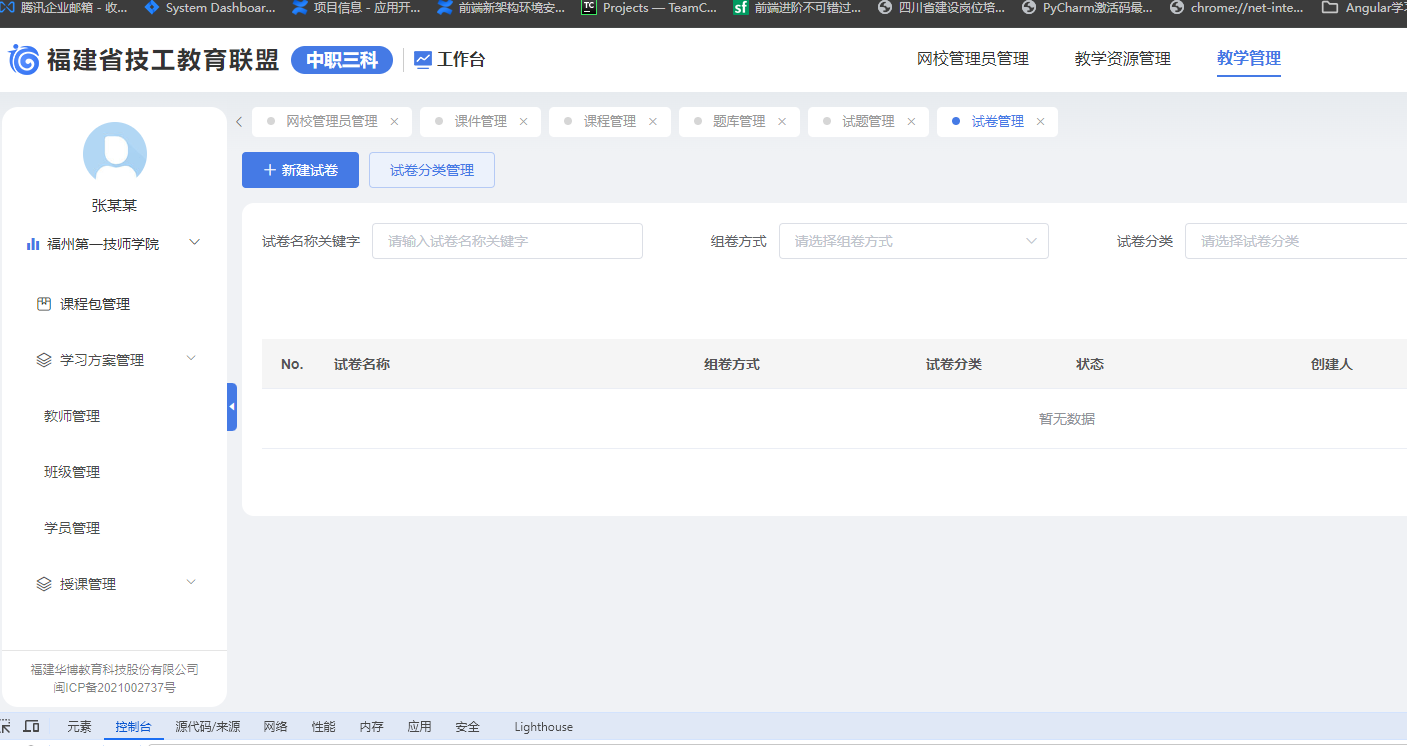Open the DevTools 网络 tab

[275, 727]
